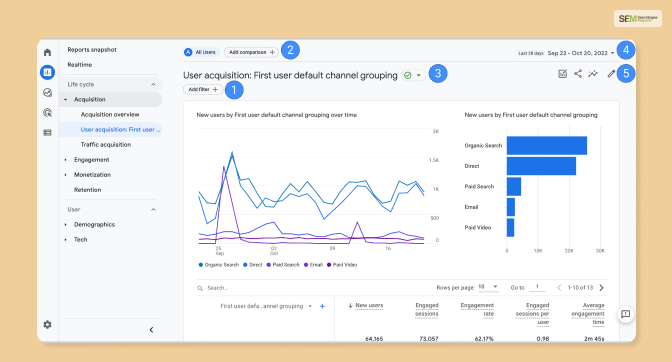Click the Add comparison button
Image resolution: width=672 pixels, height=362 pixels.
point(252,52)
